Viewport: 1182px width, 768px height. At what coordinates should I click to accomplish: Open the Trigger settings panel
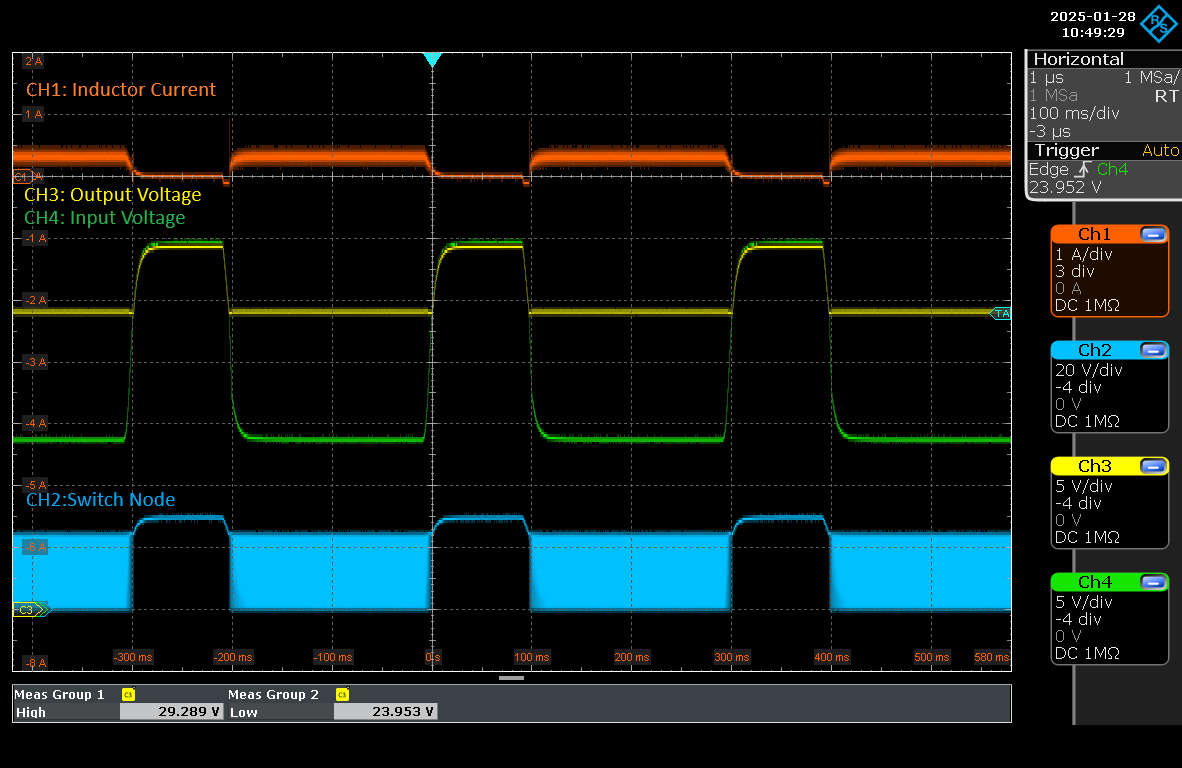[1066, 150]
